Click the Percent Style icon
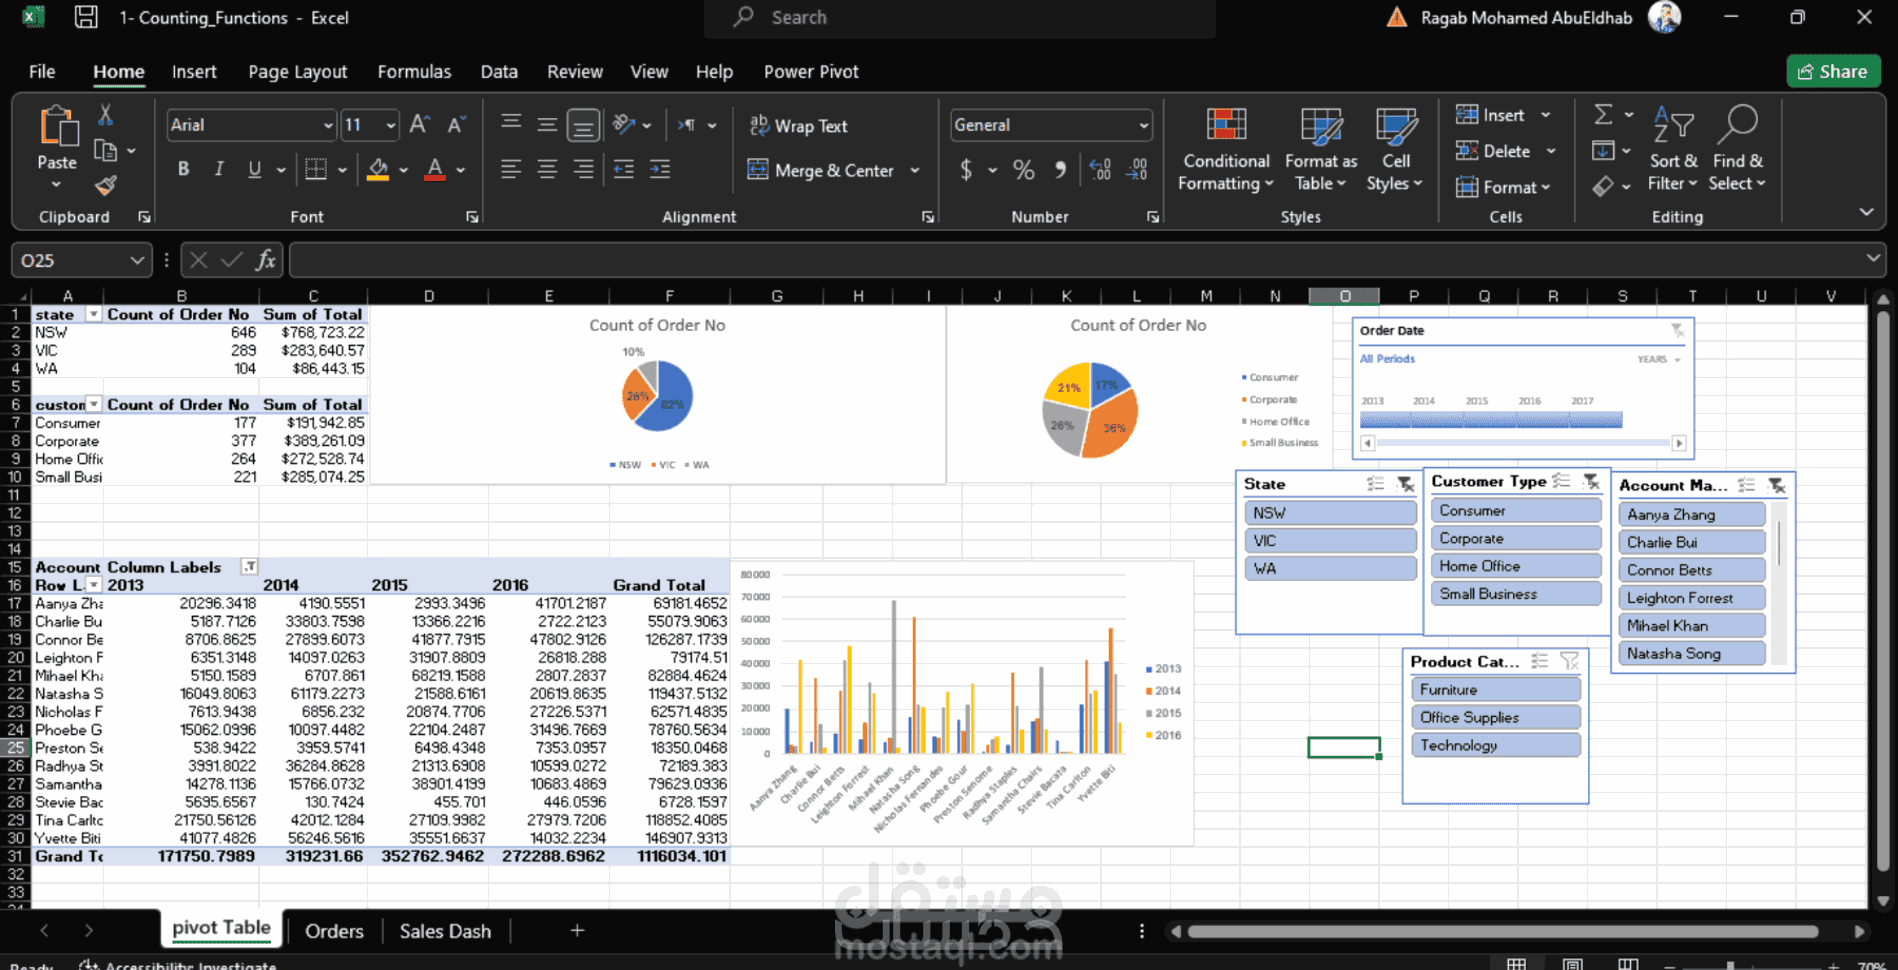This screenshot has width=1898, height=970. click(1023, 170)
